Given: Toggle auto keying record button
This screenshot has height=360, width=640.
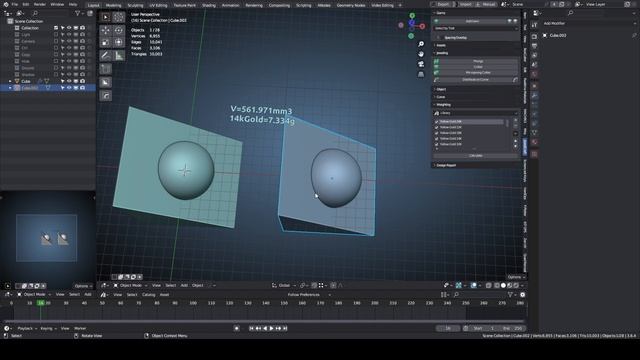Looking at the screenshot, I should coord(237,328).
